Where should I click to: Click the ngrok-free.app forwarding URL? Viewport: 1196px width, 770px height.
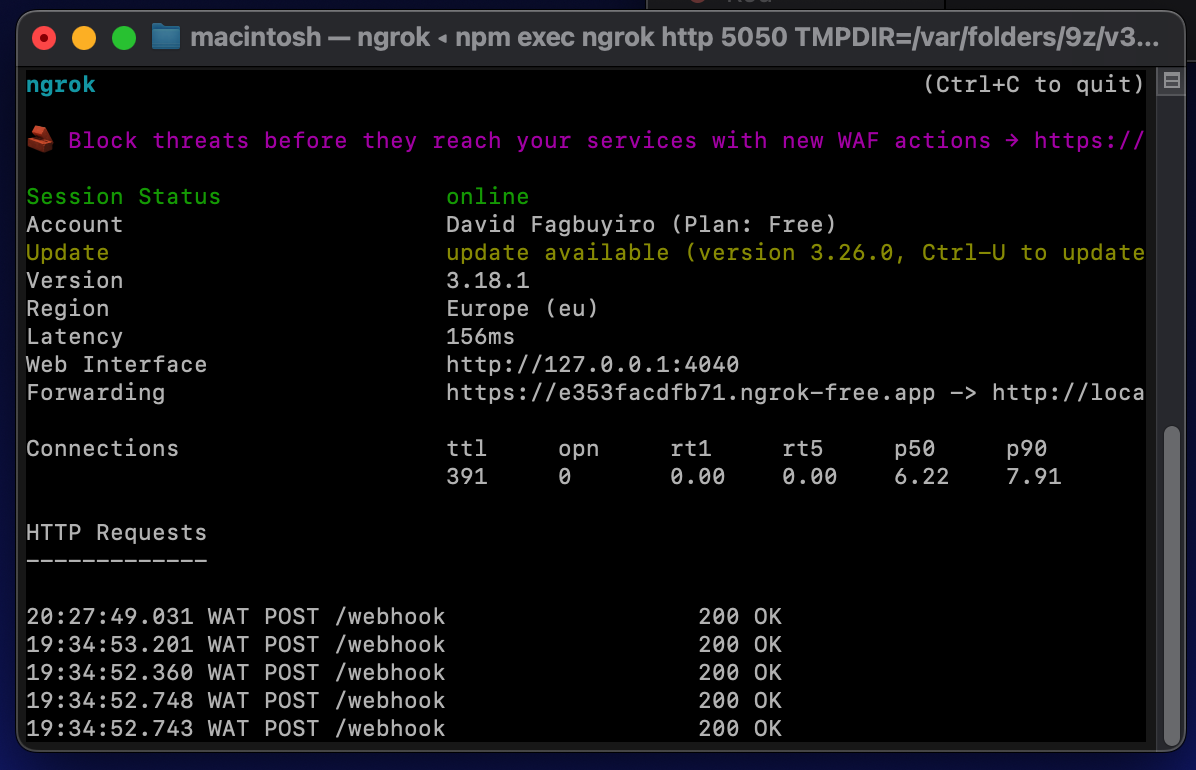tap(690, 393)
